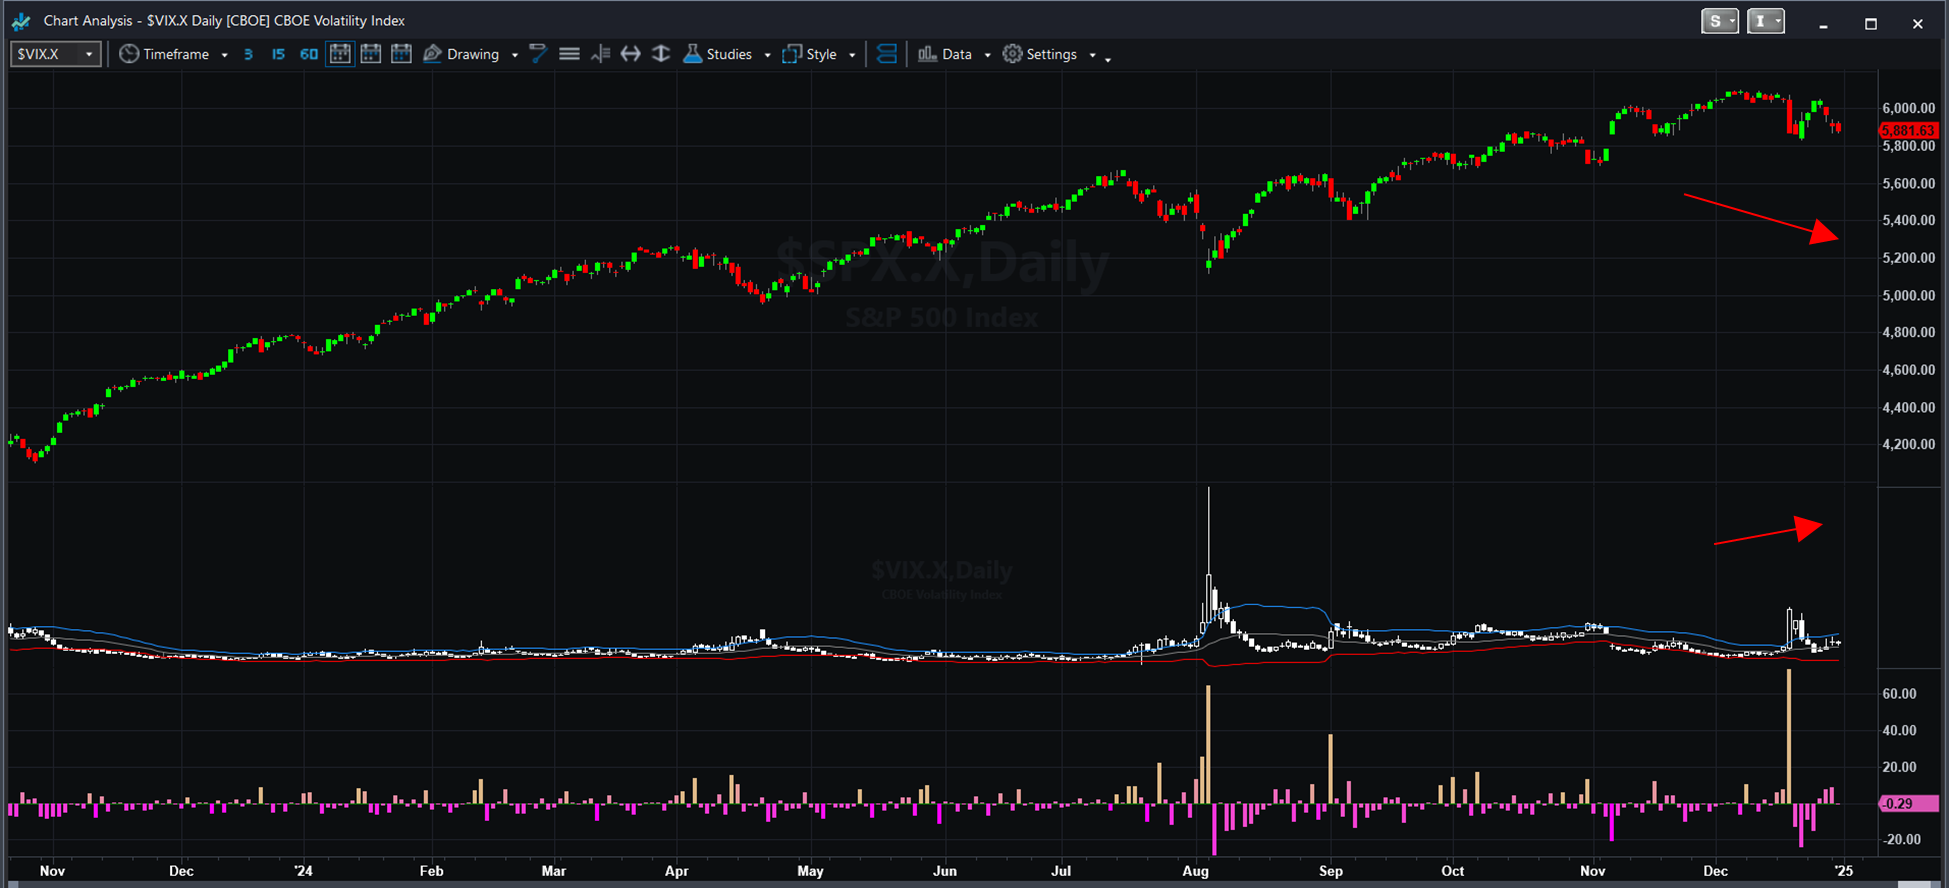This screenshot has width=1949, height=888.
Task: Switch chart to 60-minute interval
Action: pos(309,54)
